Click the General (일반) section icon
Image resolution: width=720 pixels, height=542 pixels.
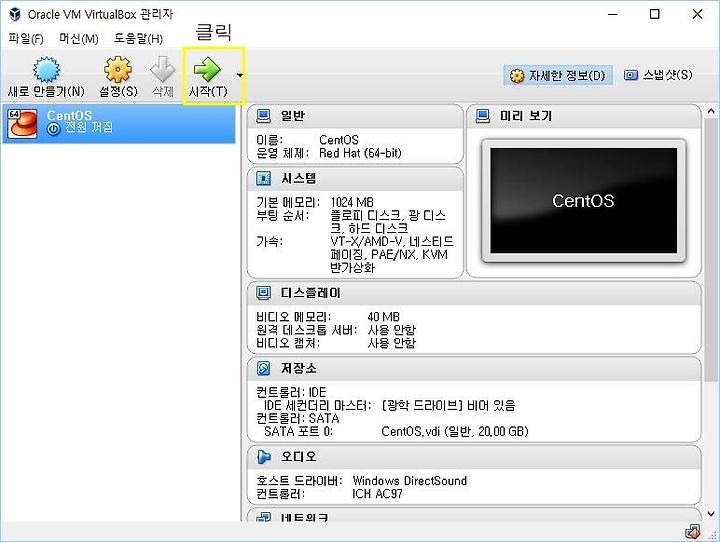coord(263,116)
